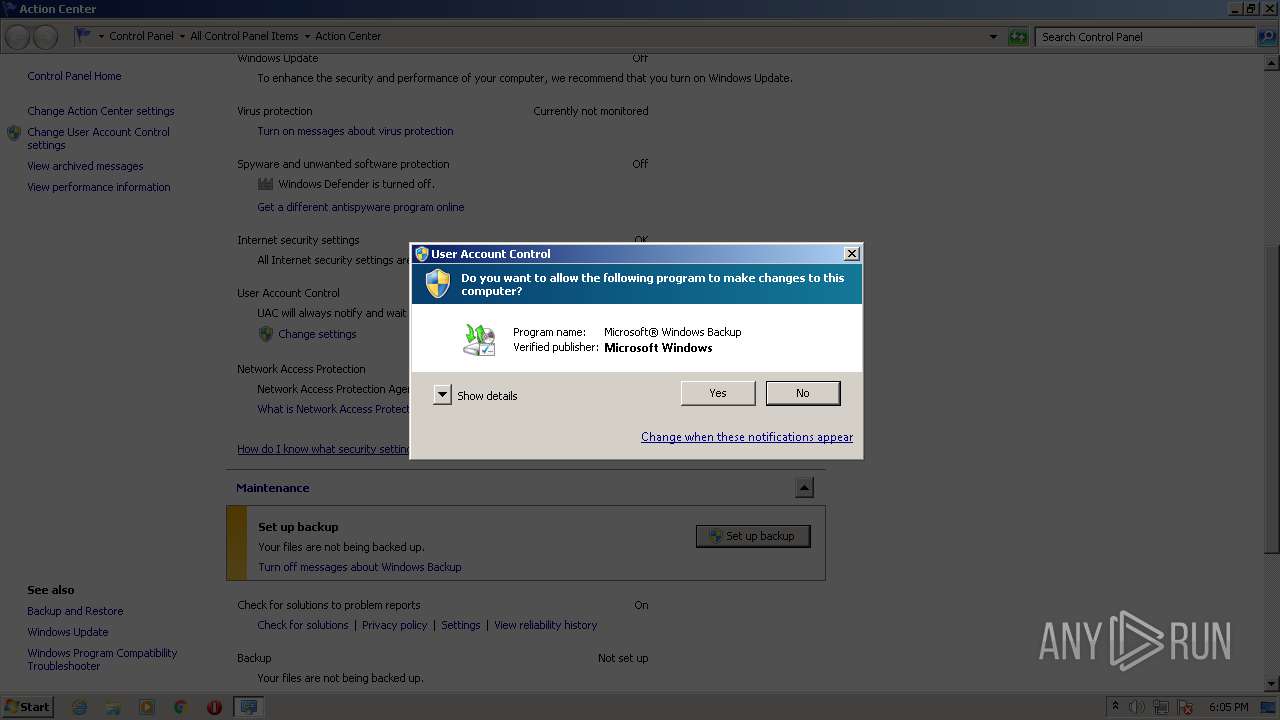
Task: Open dropdown arrow after Control Panel breadcrumb
Action: pos(182,36)
